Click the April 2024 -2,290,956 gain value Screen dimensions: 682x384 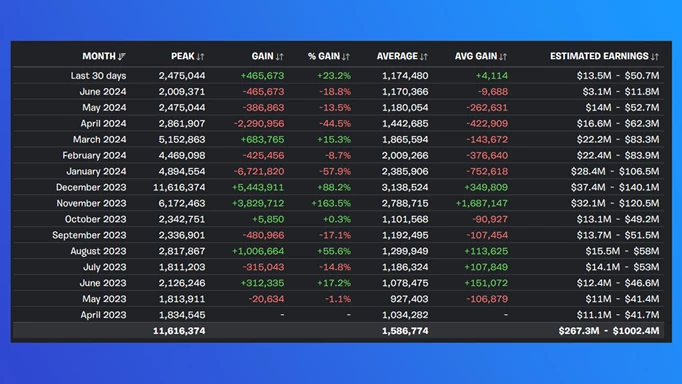(x=259, y=124)
